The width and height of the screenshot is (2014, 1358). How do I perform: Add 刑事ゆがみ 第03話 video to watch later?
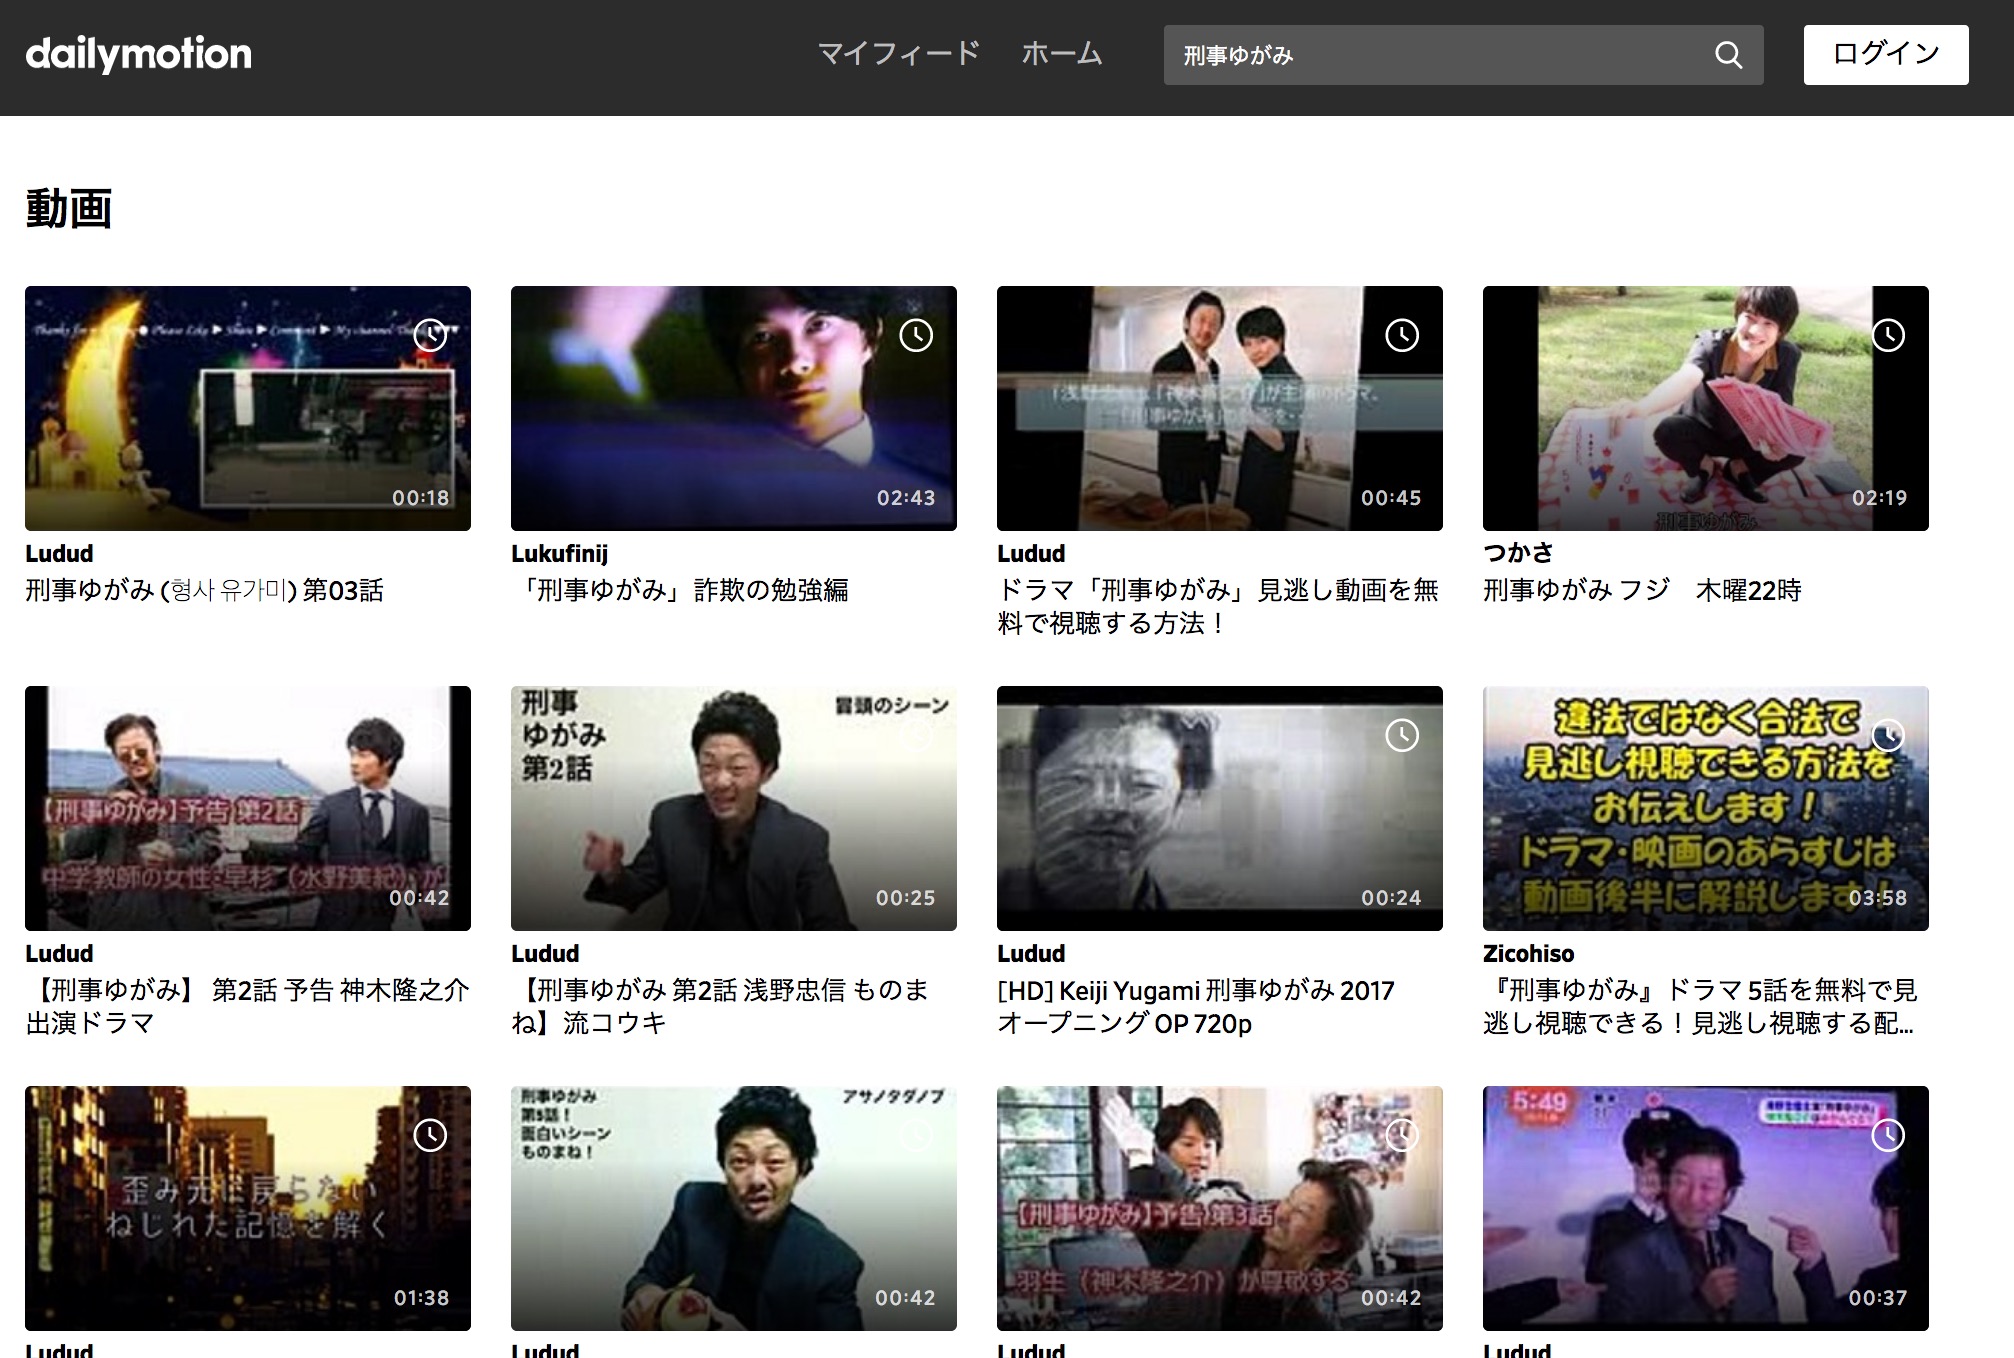coord(430,335)
